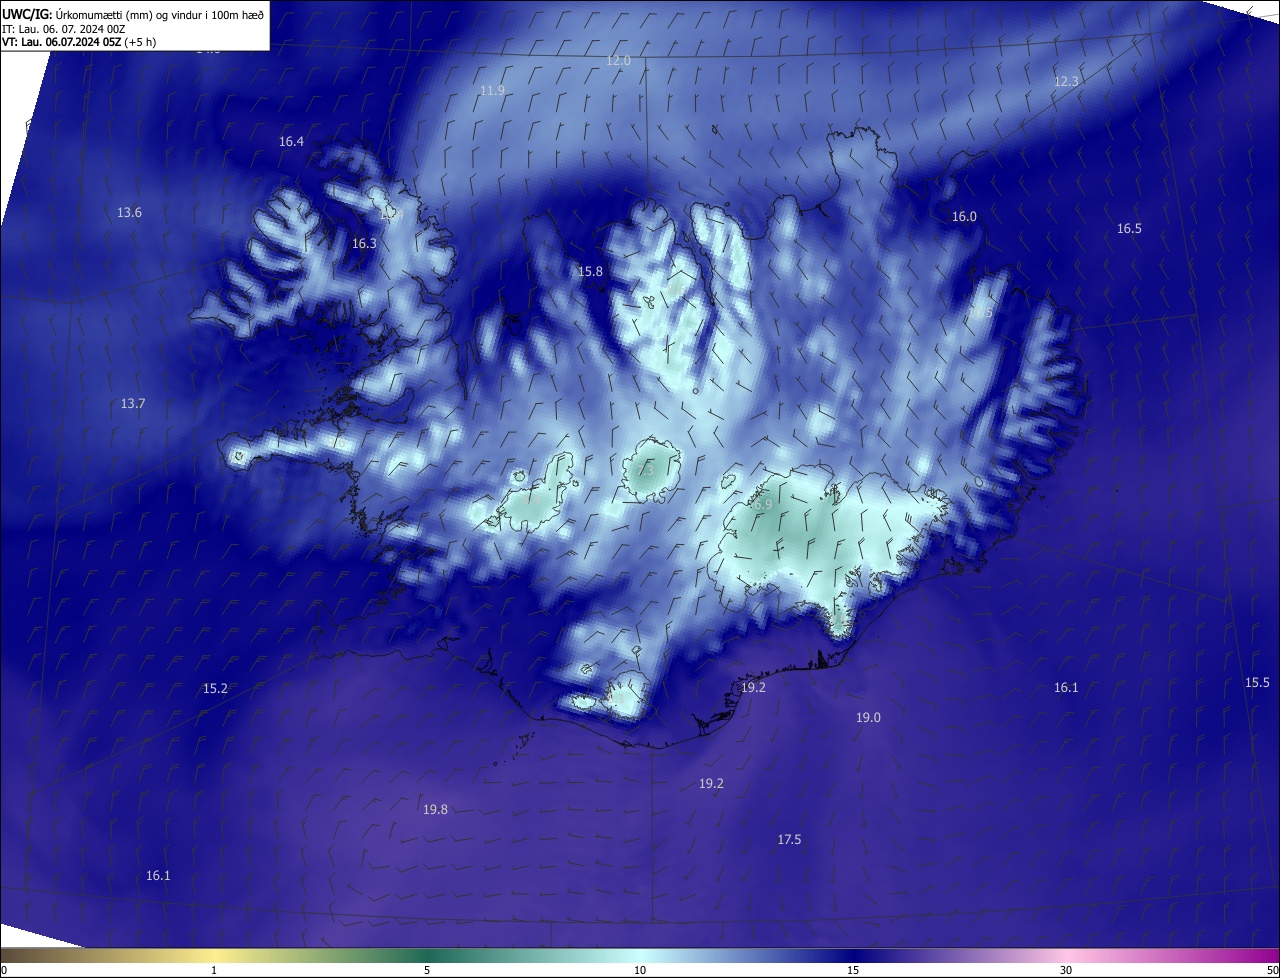The width and height of the screenshot is (1280, 978).
Task: Click the 10 tick on the color scale
Action: point(640,971)
